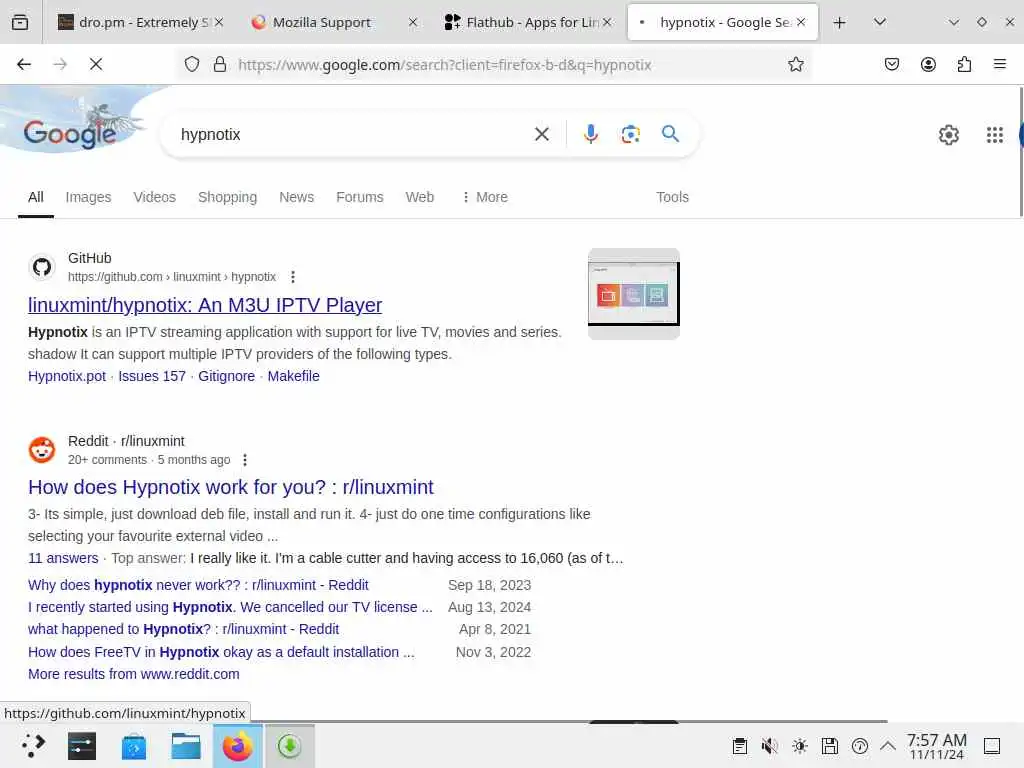
Task: Open system settings from the taskbar
Action: pos(82,746)
